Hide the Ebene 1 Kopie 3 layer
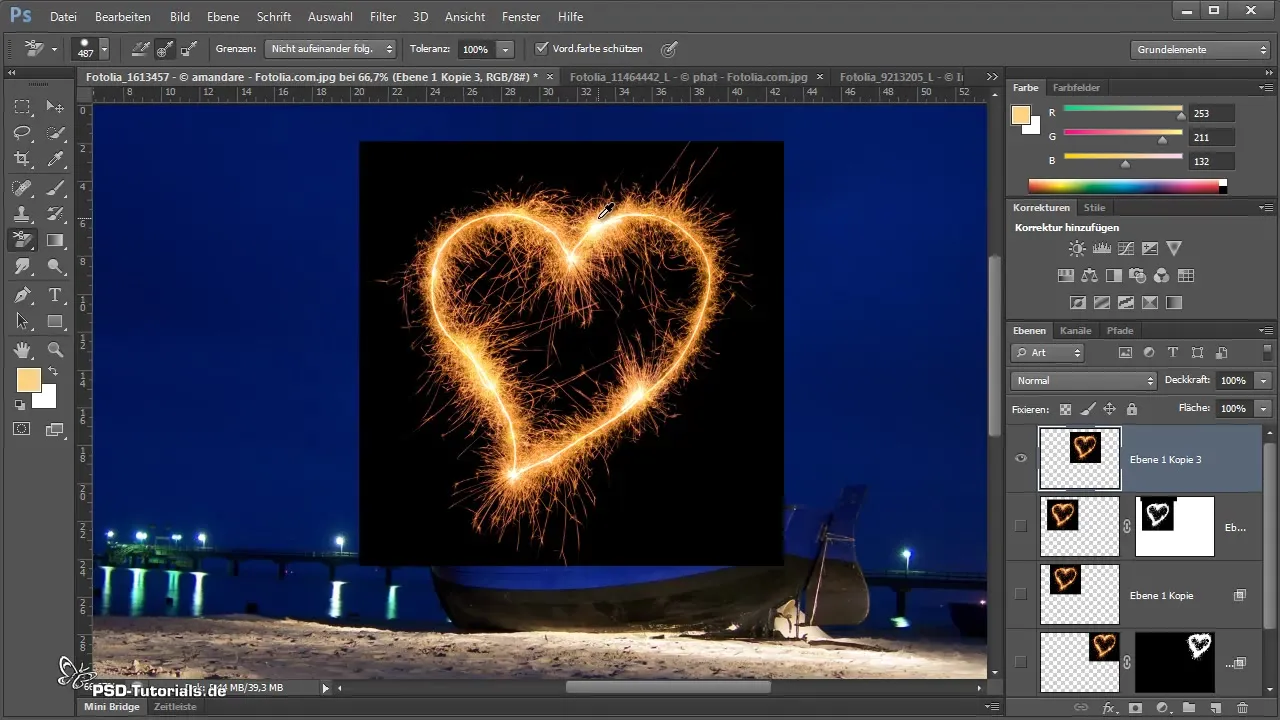The image size is (1280, 720). (1021, 459)
